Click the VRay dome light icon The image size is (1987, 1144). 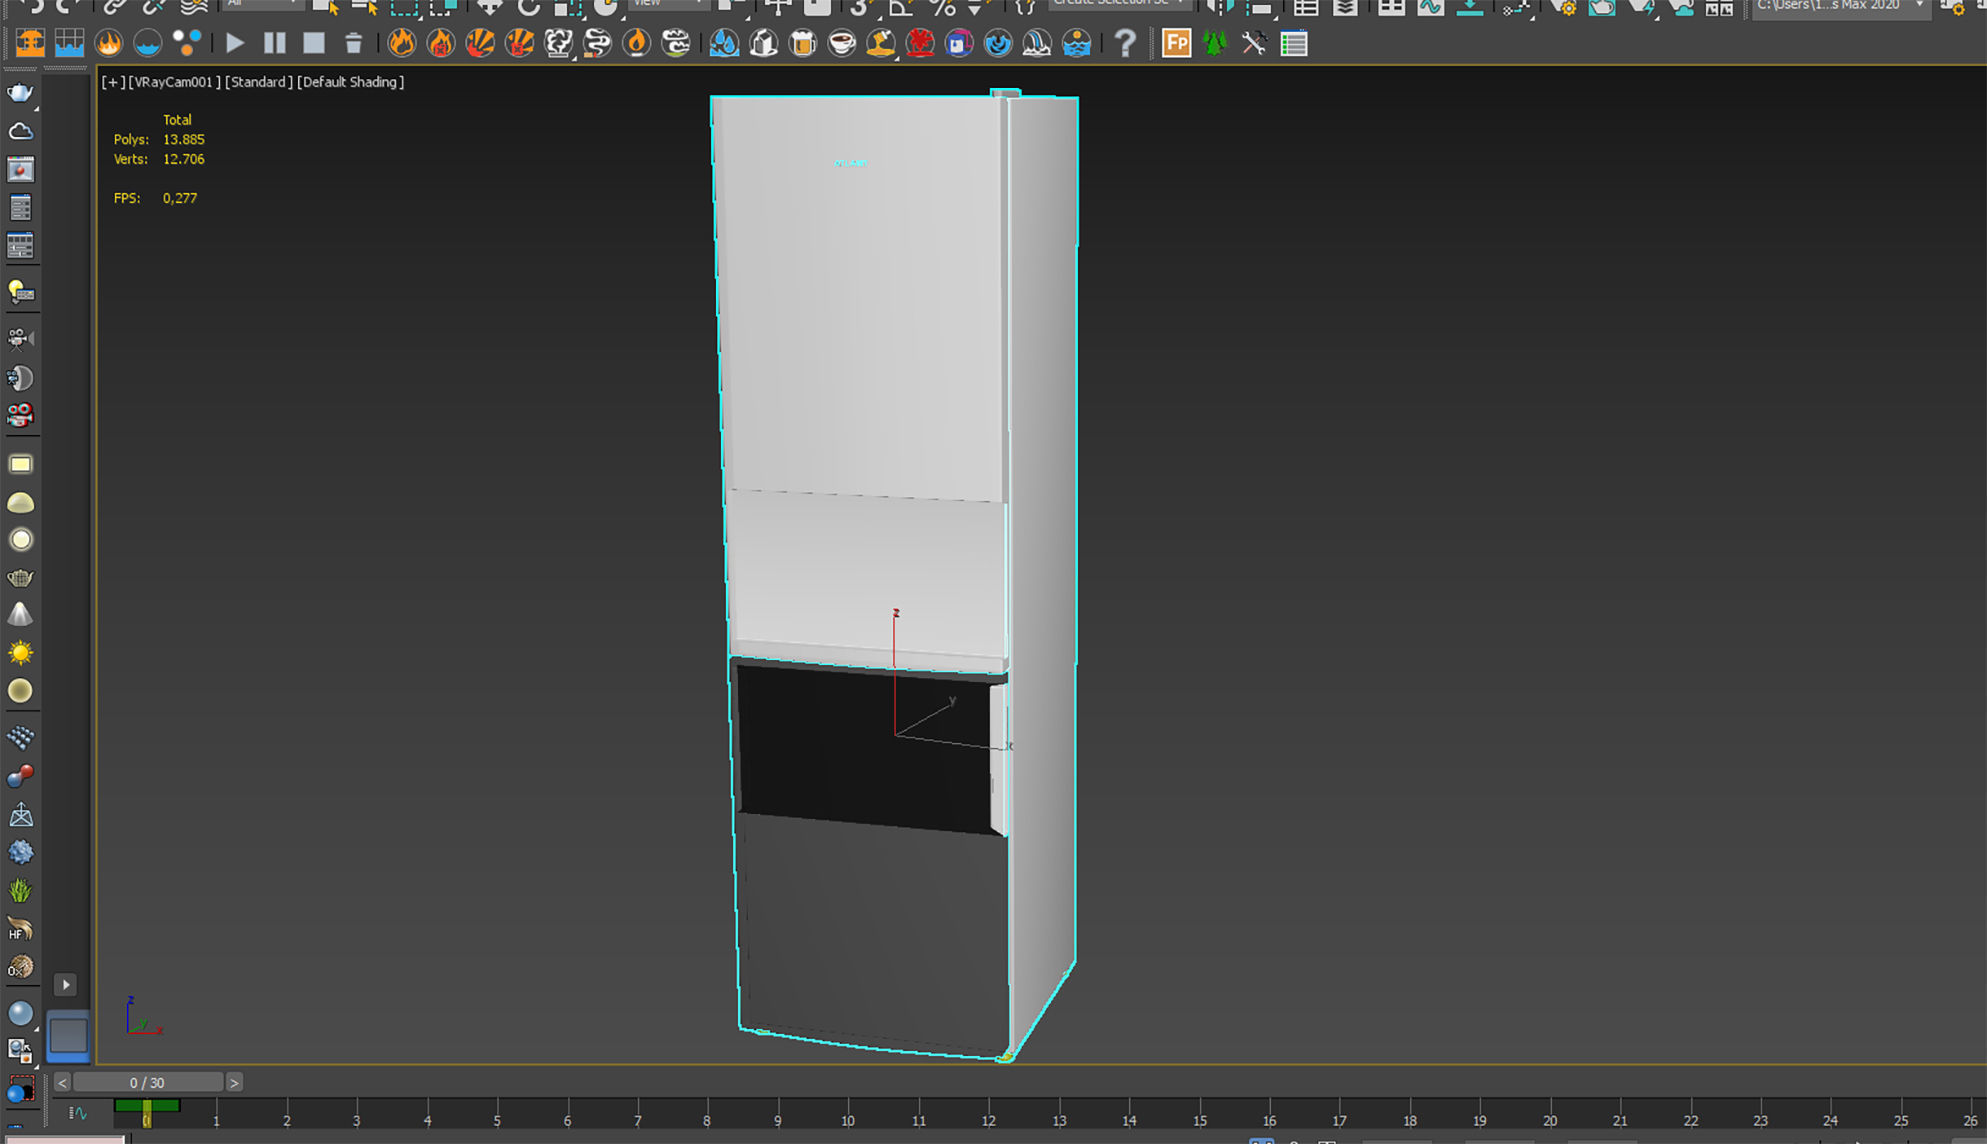click(x=20, y=502)
